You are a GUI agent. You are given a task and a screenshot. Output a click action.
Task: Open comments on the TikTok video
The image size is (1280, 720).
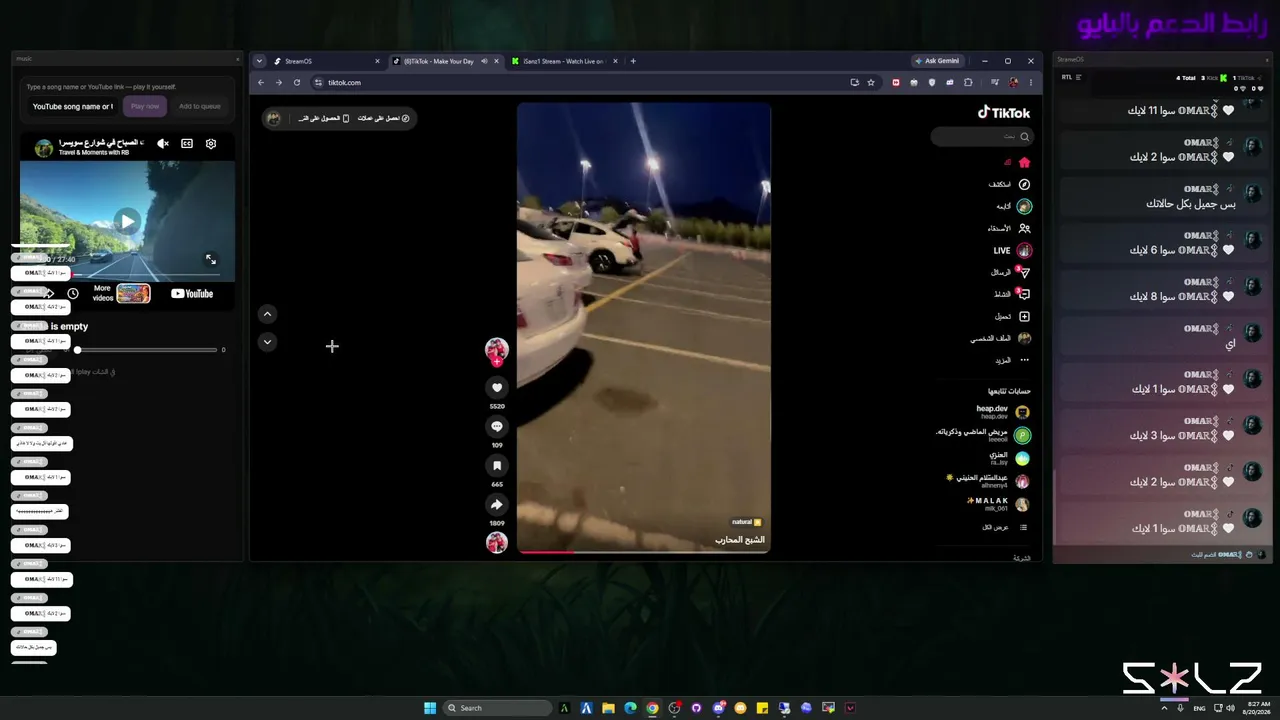(496, 427)
